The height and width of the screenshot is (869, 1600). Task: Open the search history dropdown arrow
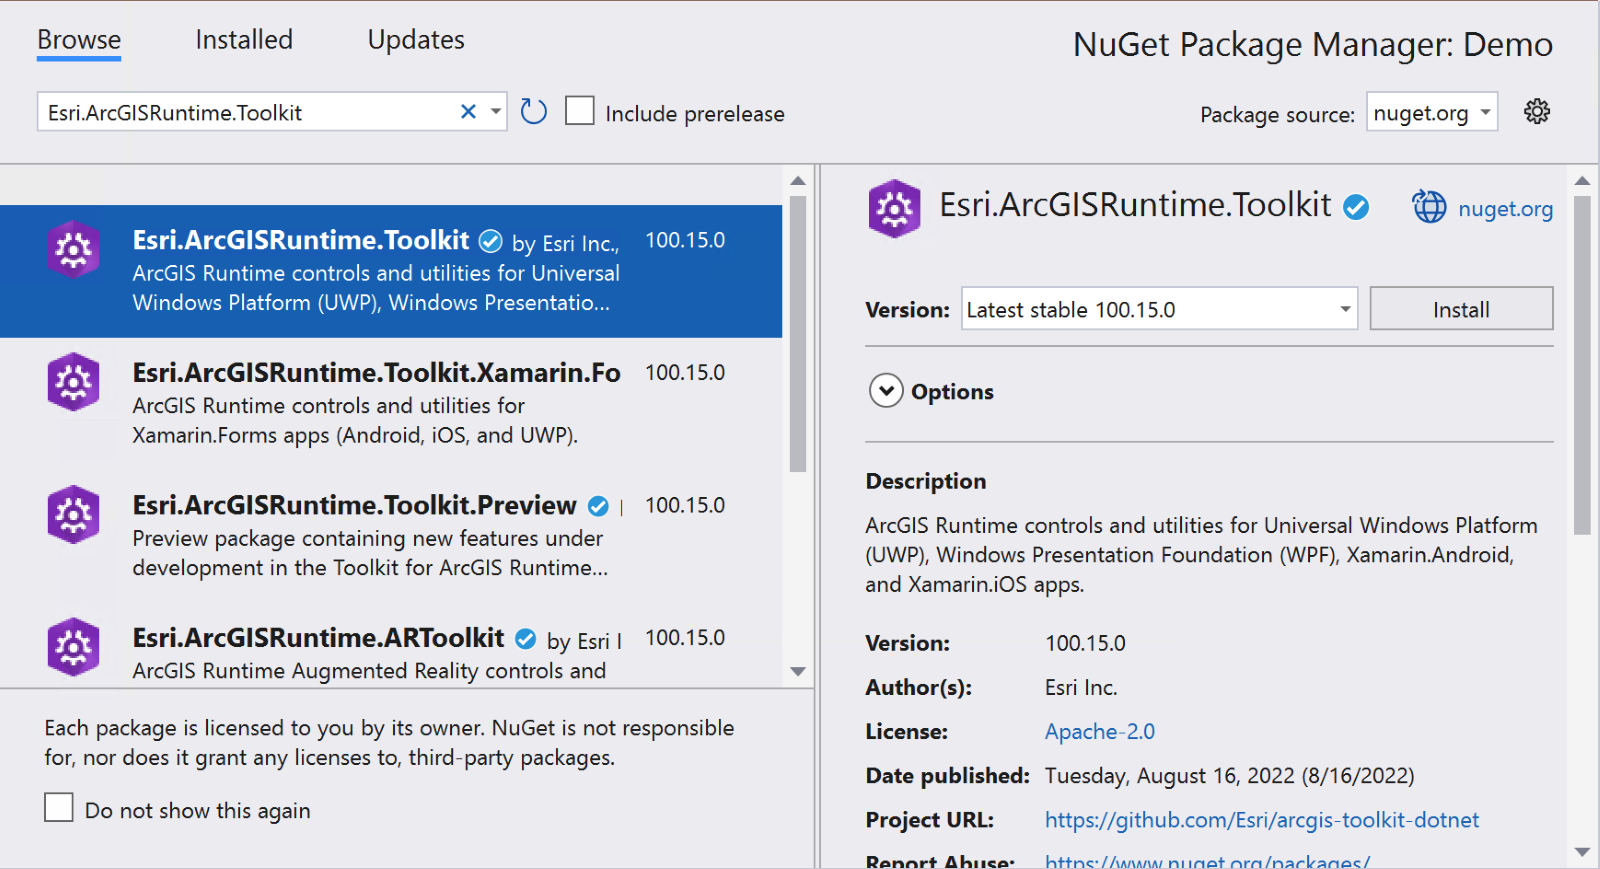coord(496,112)
